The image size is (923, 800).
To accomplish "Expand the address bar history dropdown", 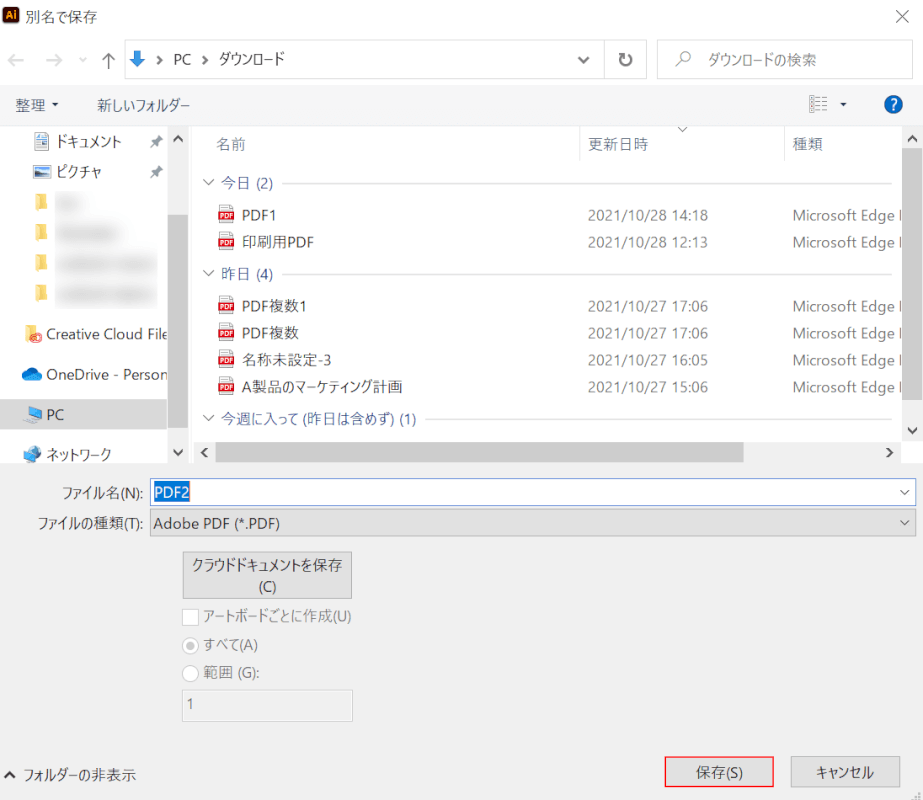I will tap(583, 59).
